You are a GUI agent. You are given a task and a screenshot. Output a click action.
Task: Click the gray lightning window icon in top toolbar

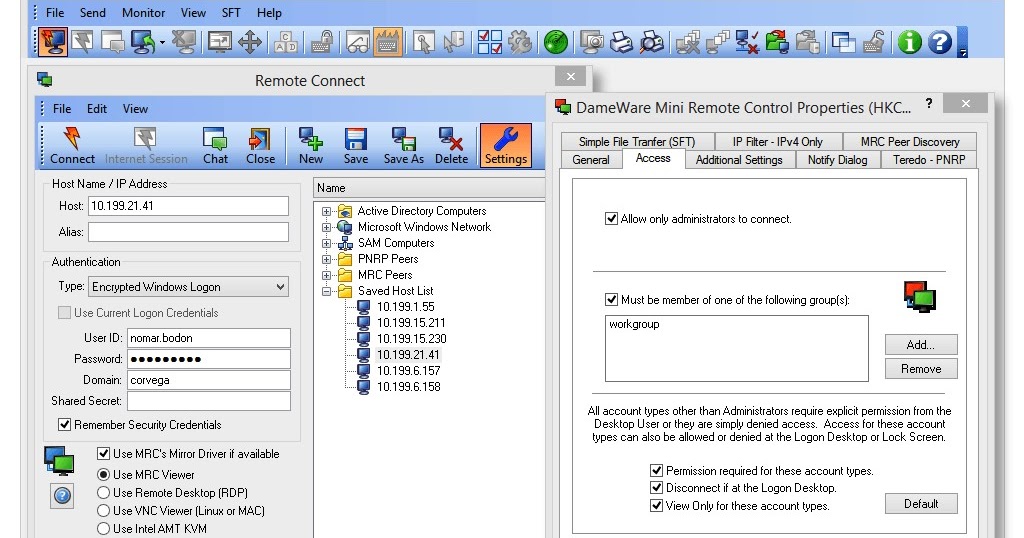click(x=83, y=42)
